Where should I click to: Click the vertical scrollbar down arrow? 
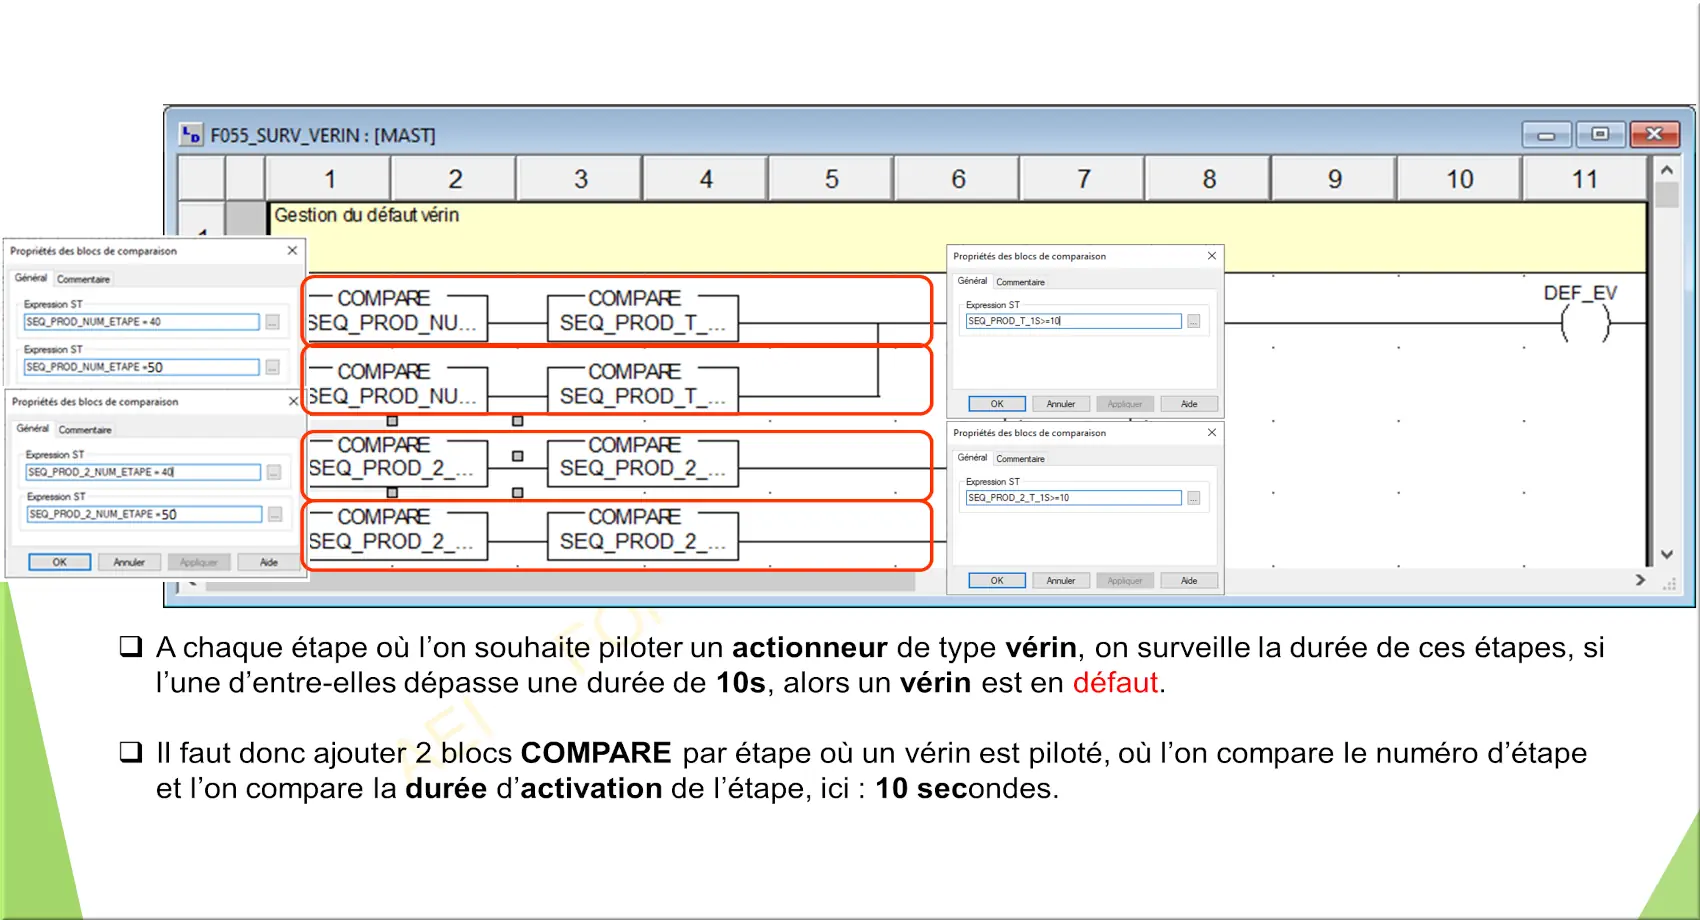coord(1667,554)
